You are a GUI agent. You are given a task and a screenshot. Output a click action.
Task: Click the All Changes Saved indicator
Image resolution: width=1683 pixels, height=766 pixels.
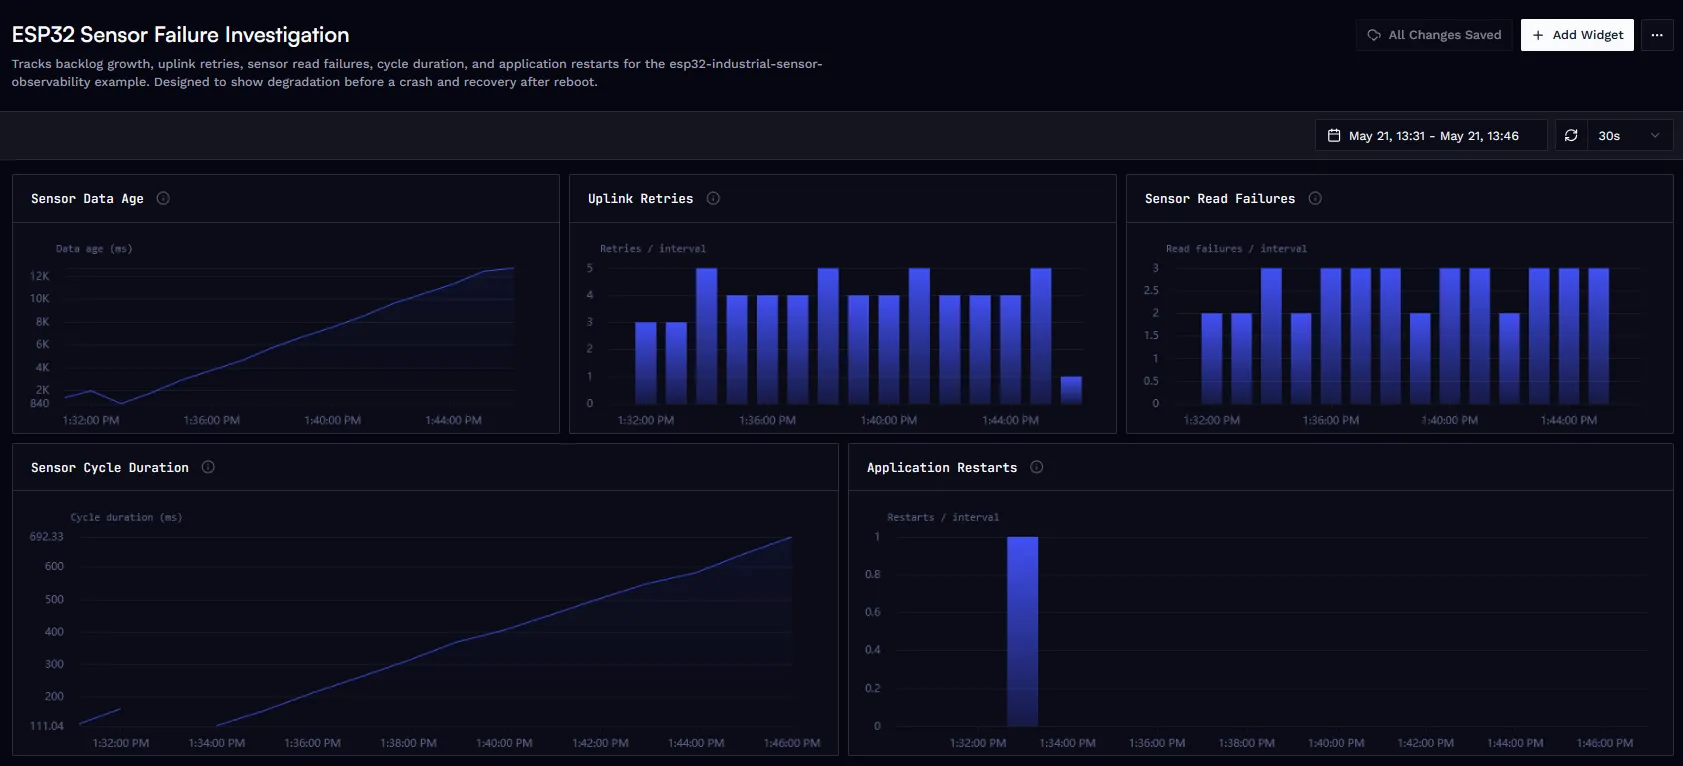[x=1434, y=35]
